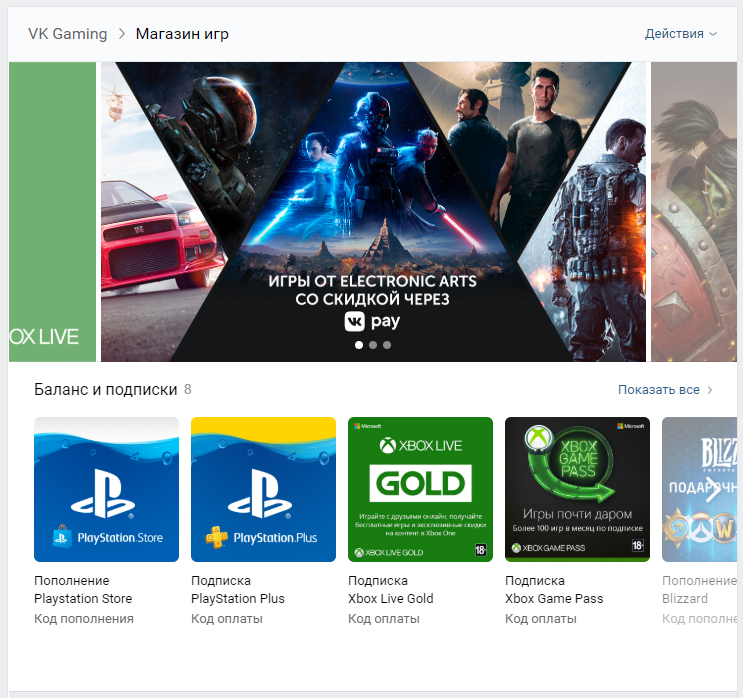Click the 18+ badge on Xbox Live Gold card
743x698 pixels.
[480, 550]
